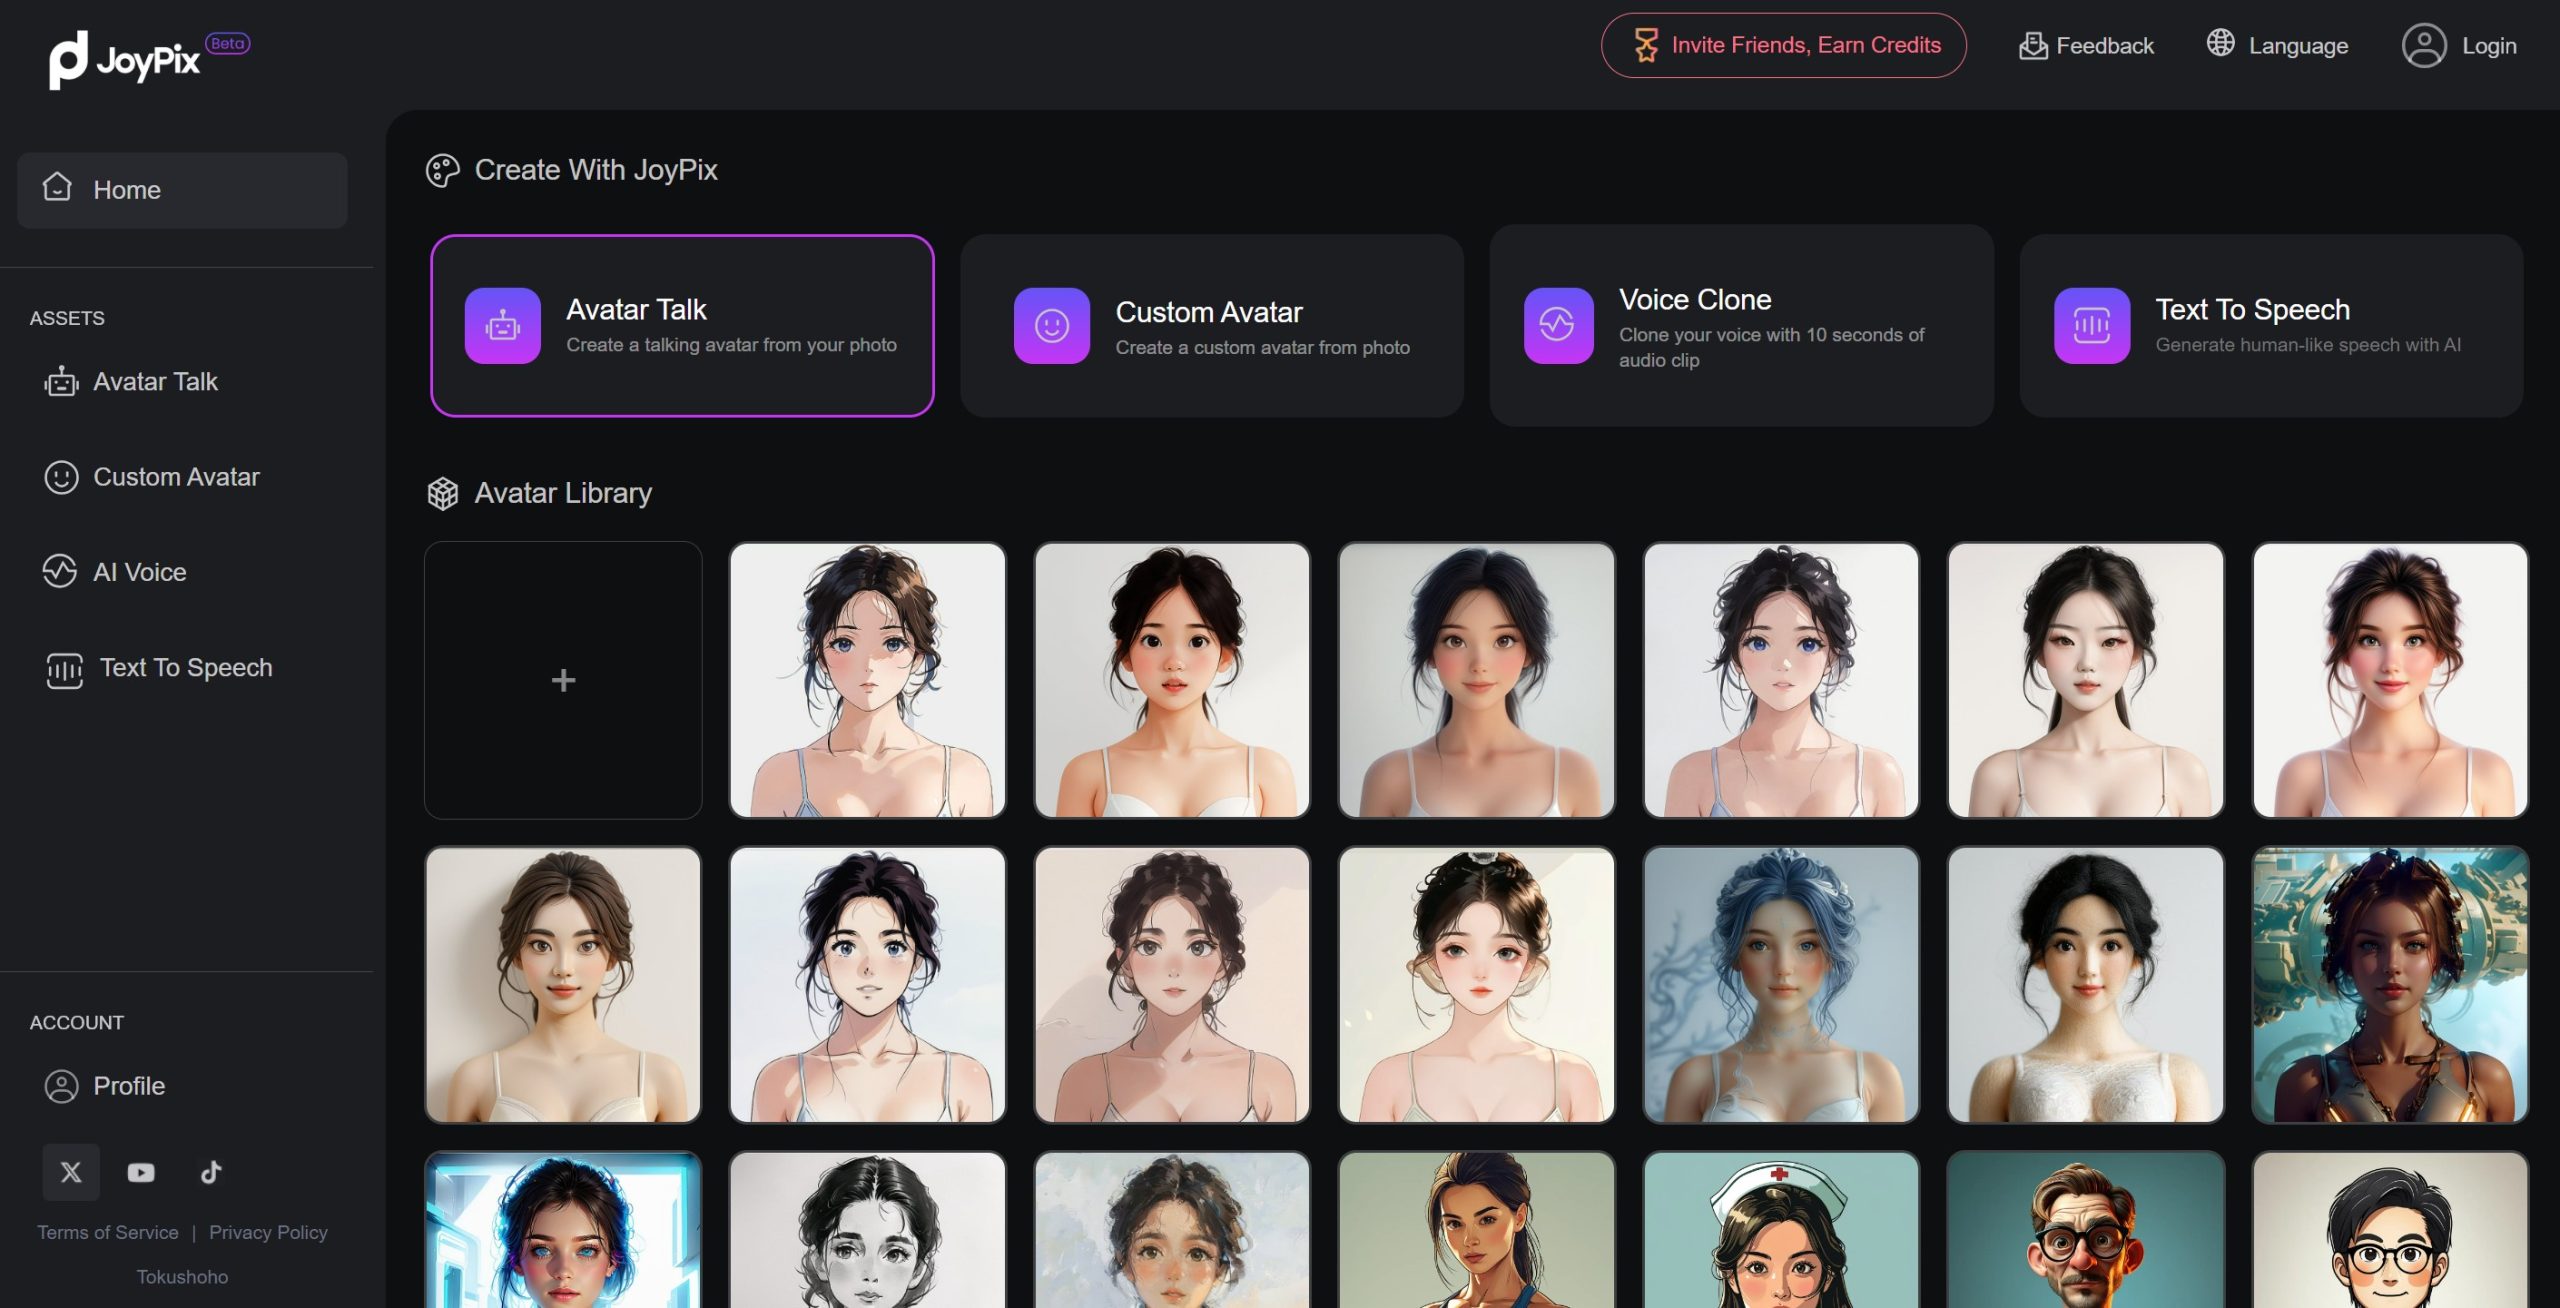Open JoyPix TikTok page
2560x1308 pixels.
[210, 1171]
